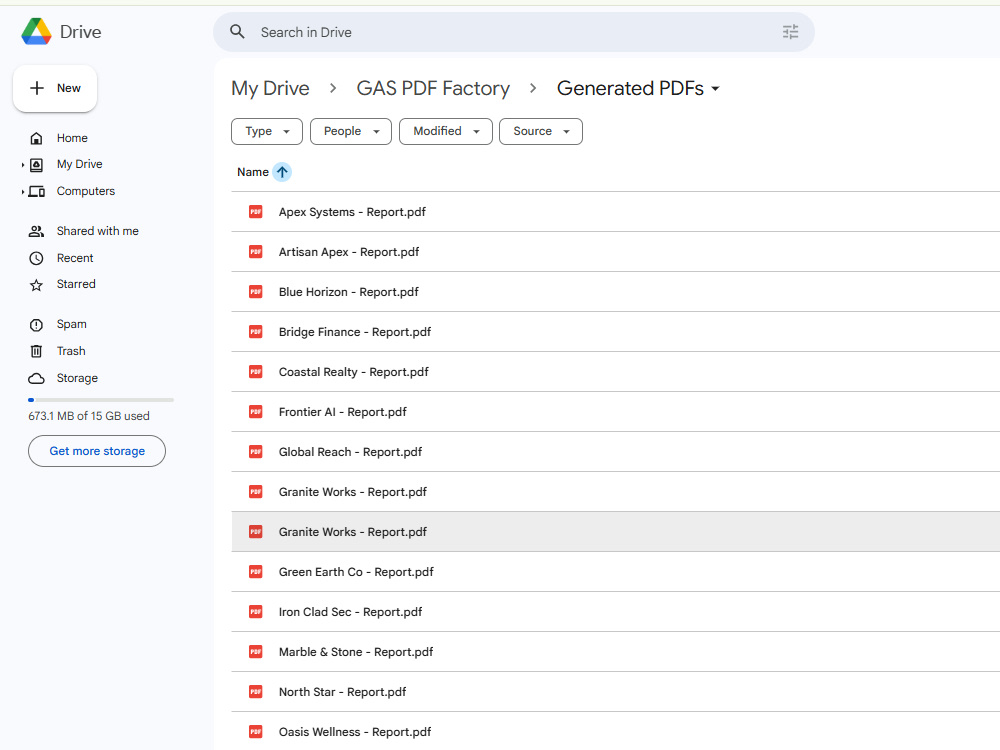The height and width of the screenshot is (750, 1000).
Task: Click the storage usage progress bar
Action: pyautogui.click(x=101, y=400)
